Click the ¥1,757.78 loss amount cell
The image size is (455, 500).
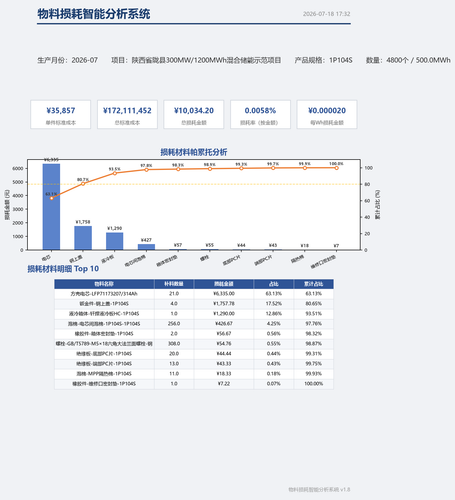coord(224,304)
